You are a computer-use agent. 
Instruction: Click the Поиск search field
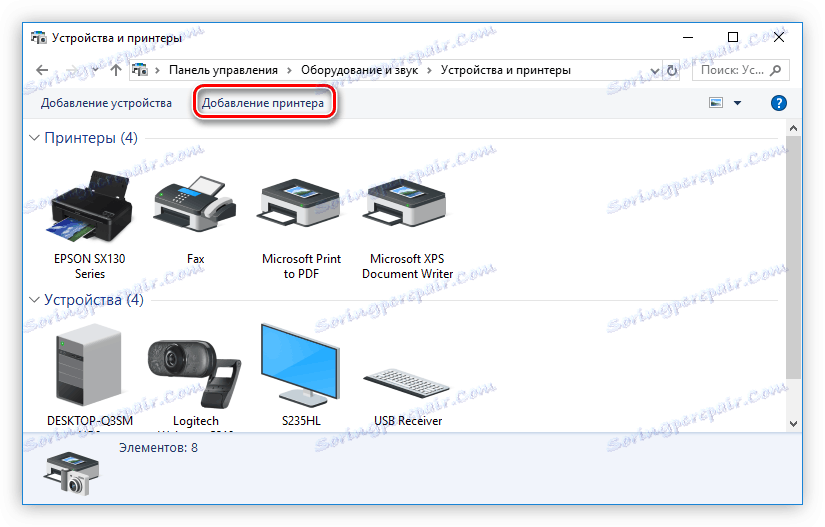tap(741, 70)
